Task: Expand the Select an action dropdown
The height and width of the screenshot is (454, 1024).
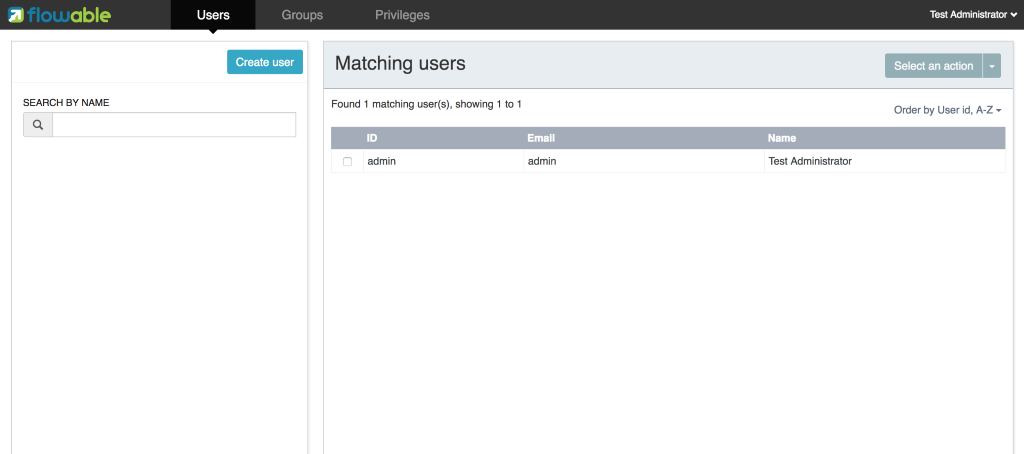Action: coord(992,66)
